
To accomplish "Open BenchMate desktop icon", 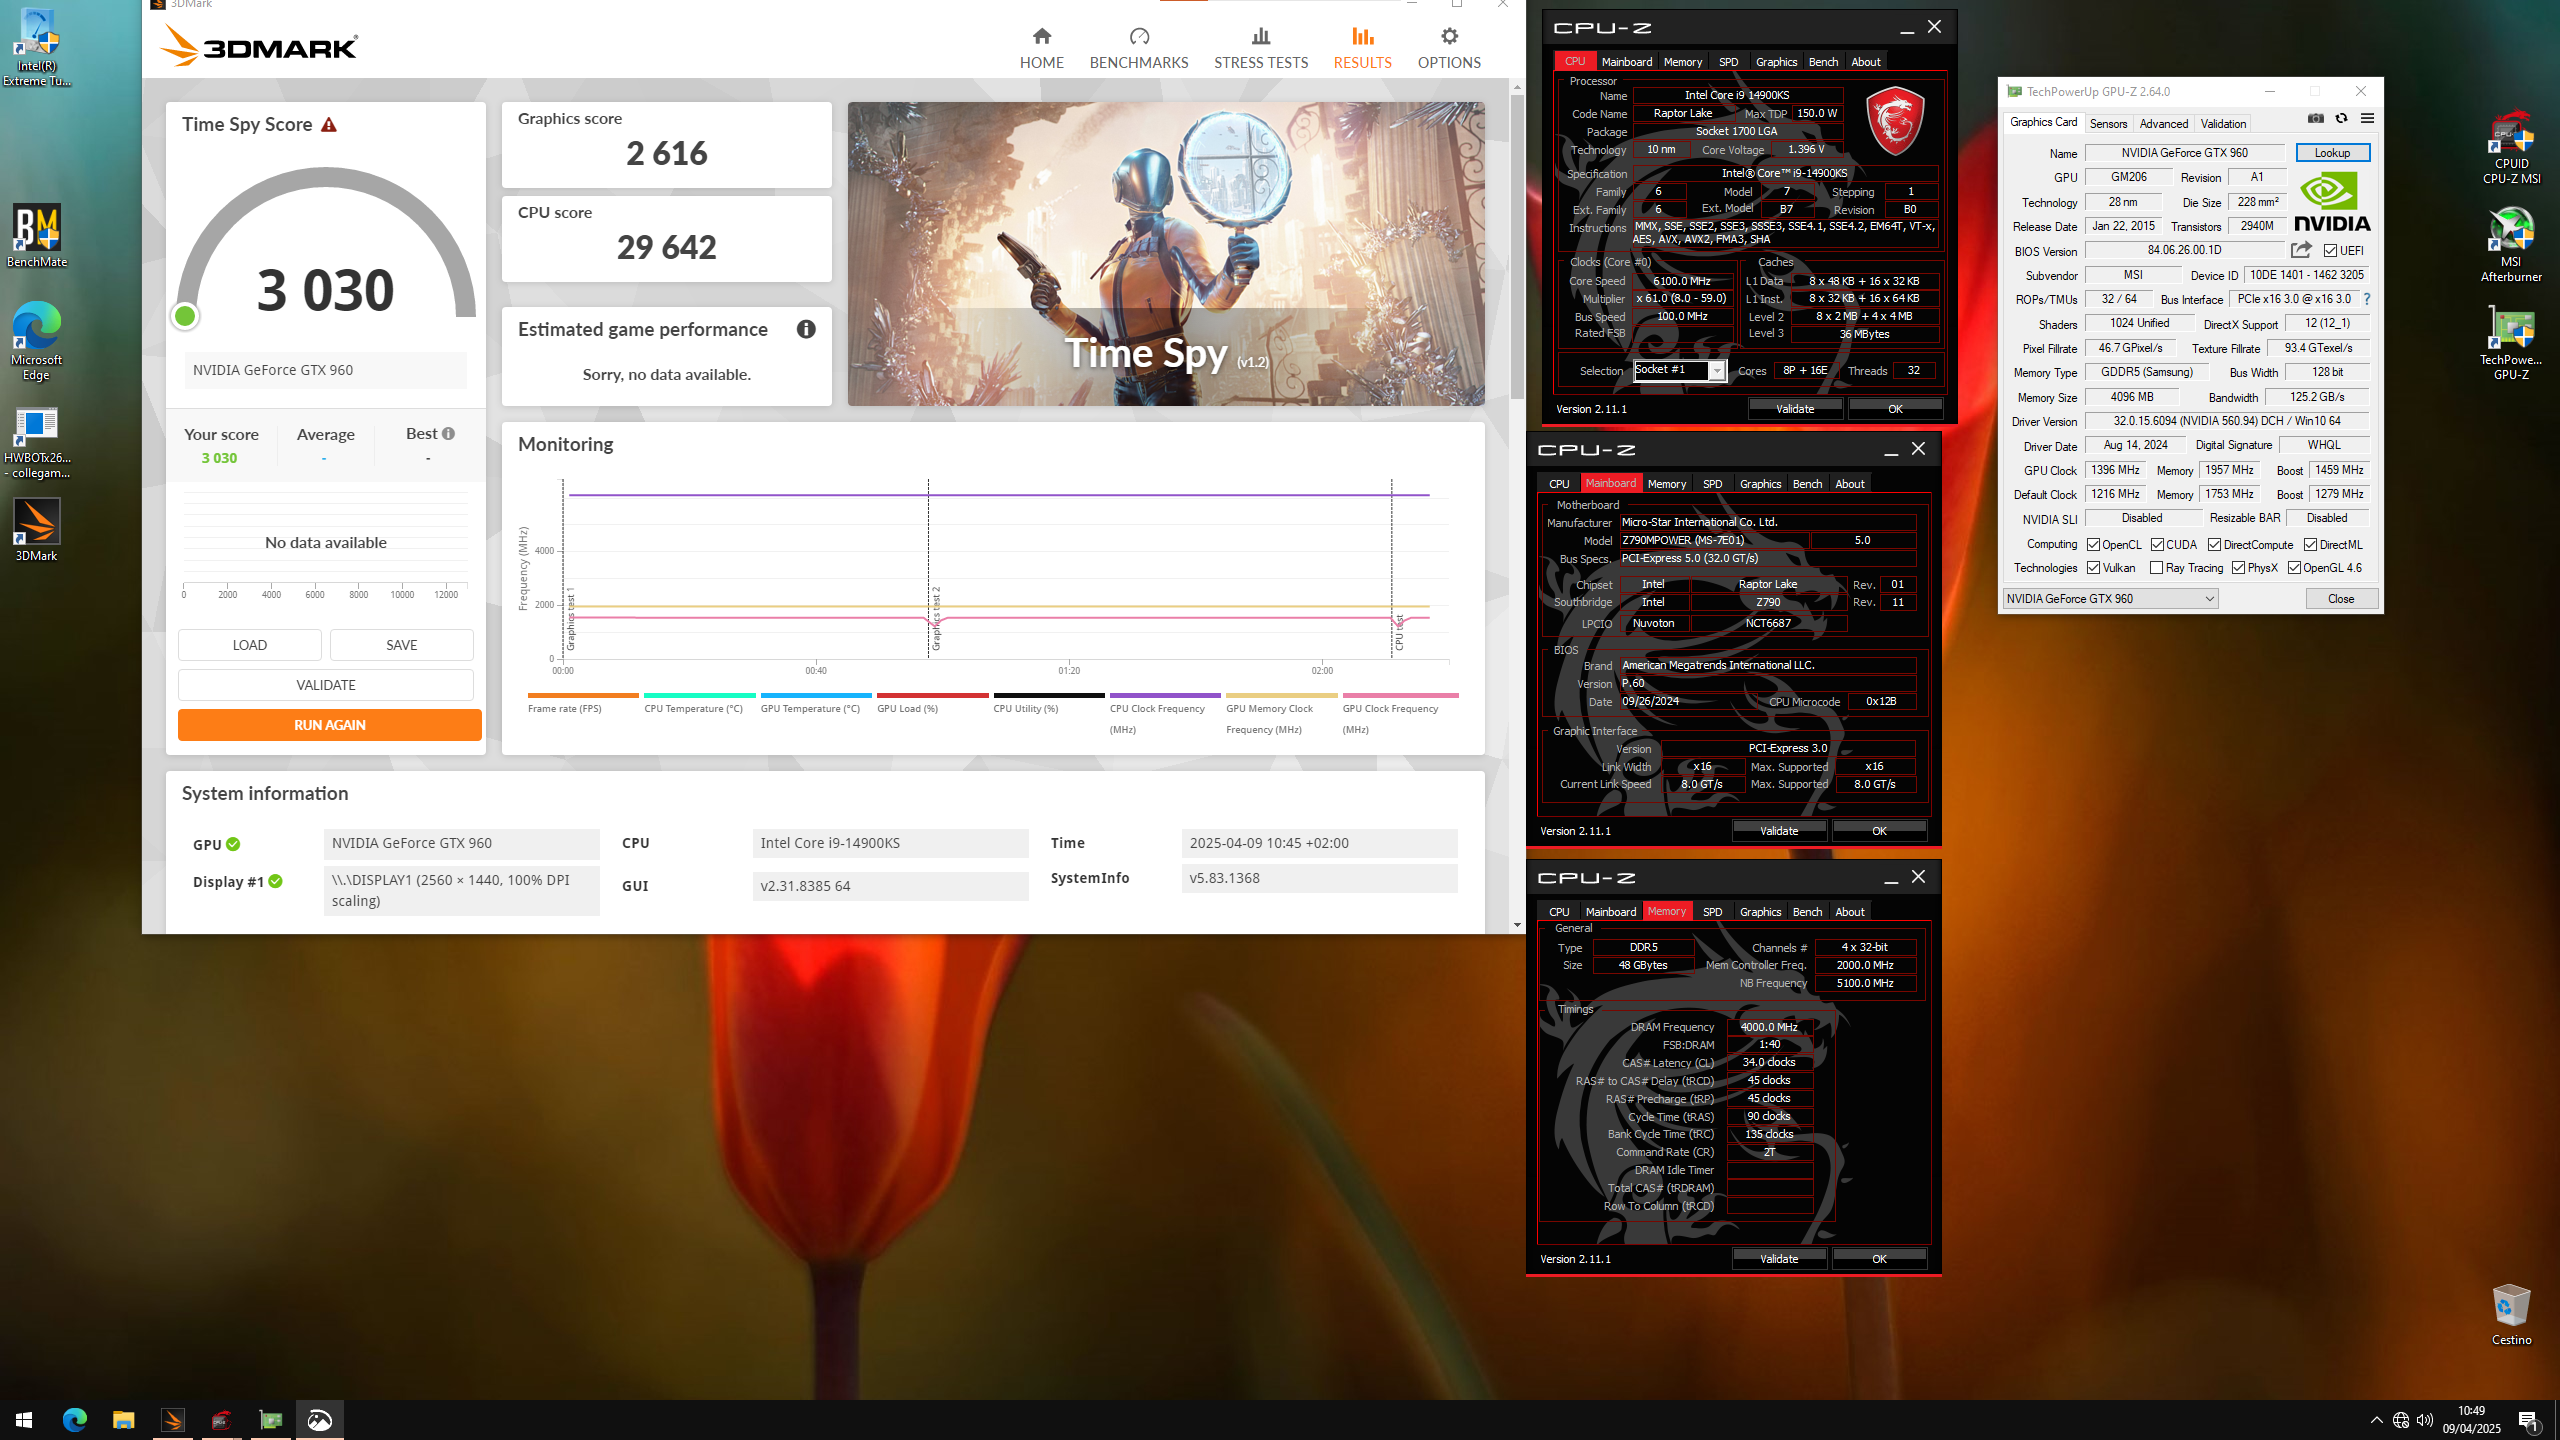I will click(37, 236).
